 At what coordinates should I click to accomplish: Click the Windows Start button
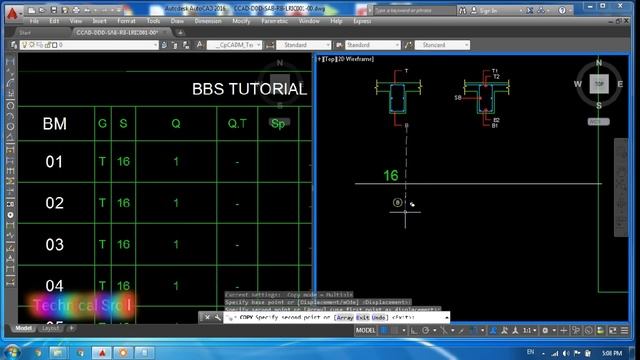click(x=12, y=352)
